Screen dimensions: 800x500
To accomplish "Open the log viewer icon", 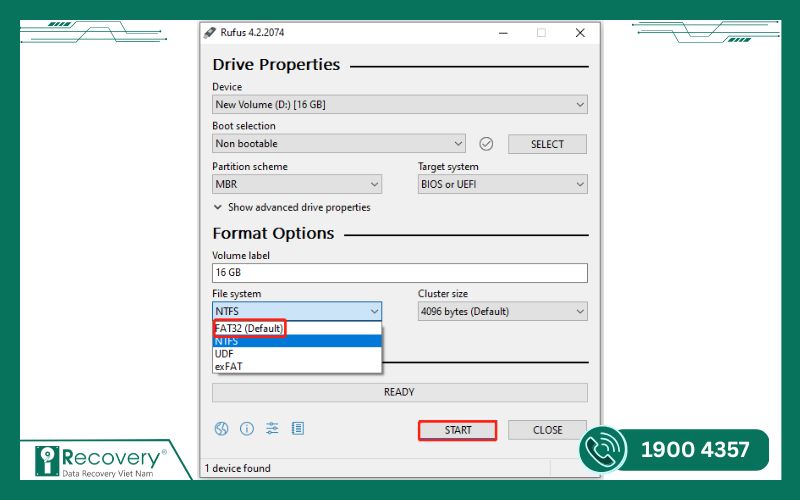I will point(298,429).
